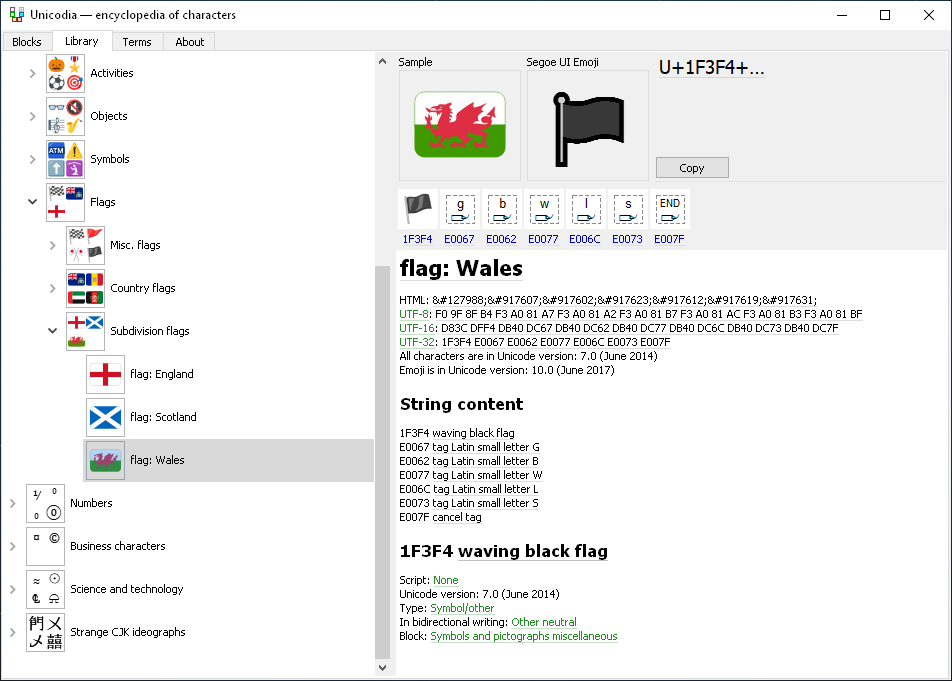The image size is (952, 681).
Task: Open the E006C code point link
Action: pos(585,239)
